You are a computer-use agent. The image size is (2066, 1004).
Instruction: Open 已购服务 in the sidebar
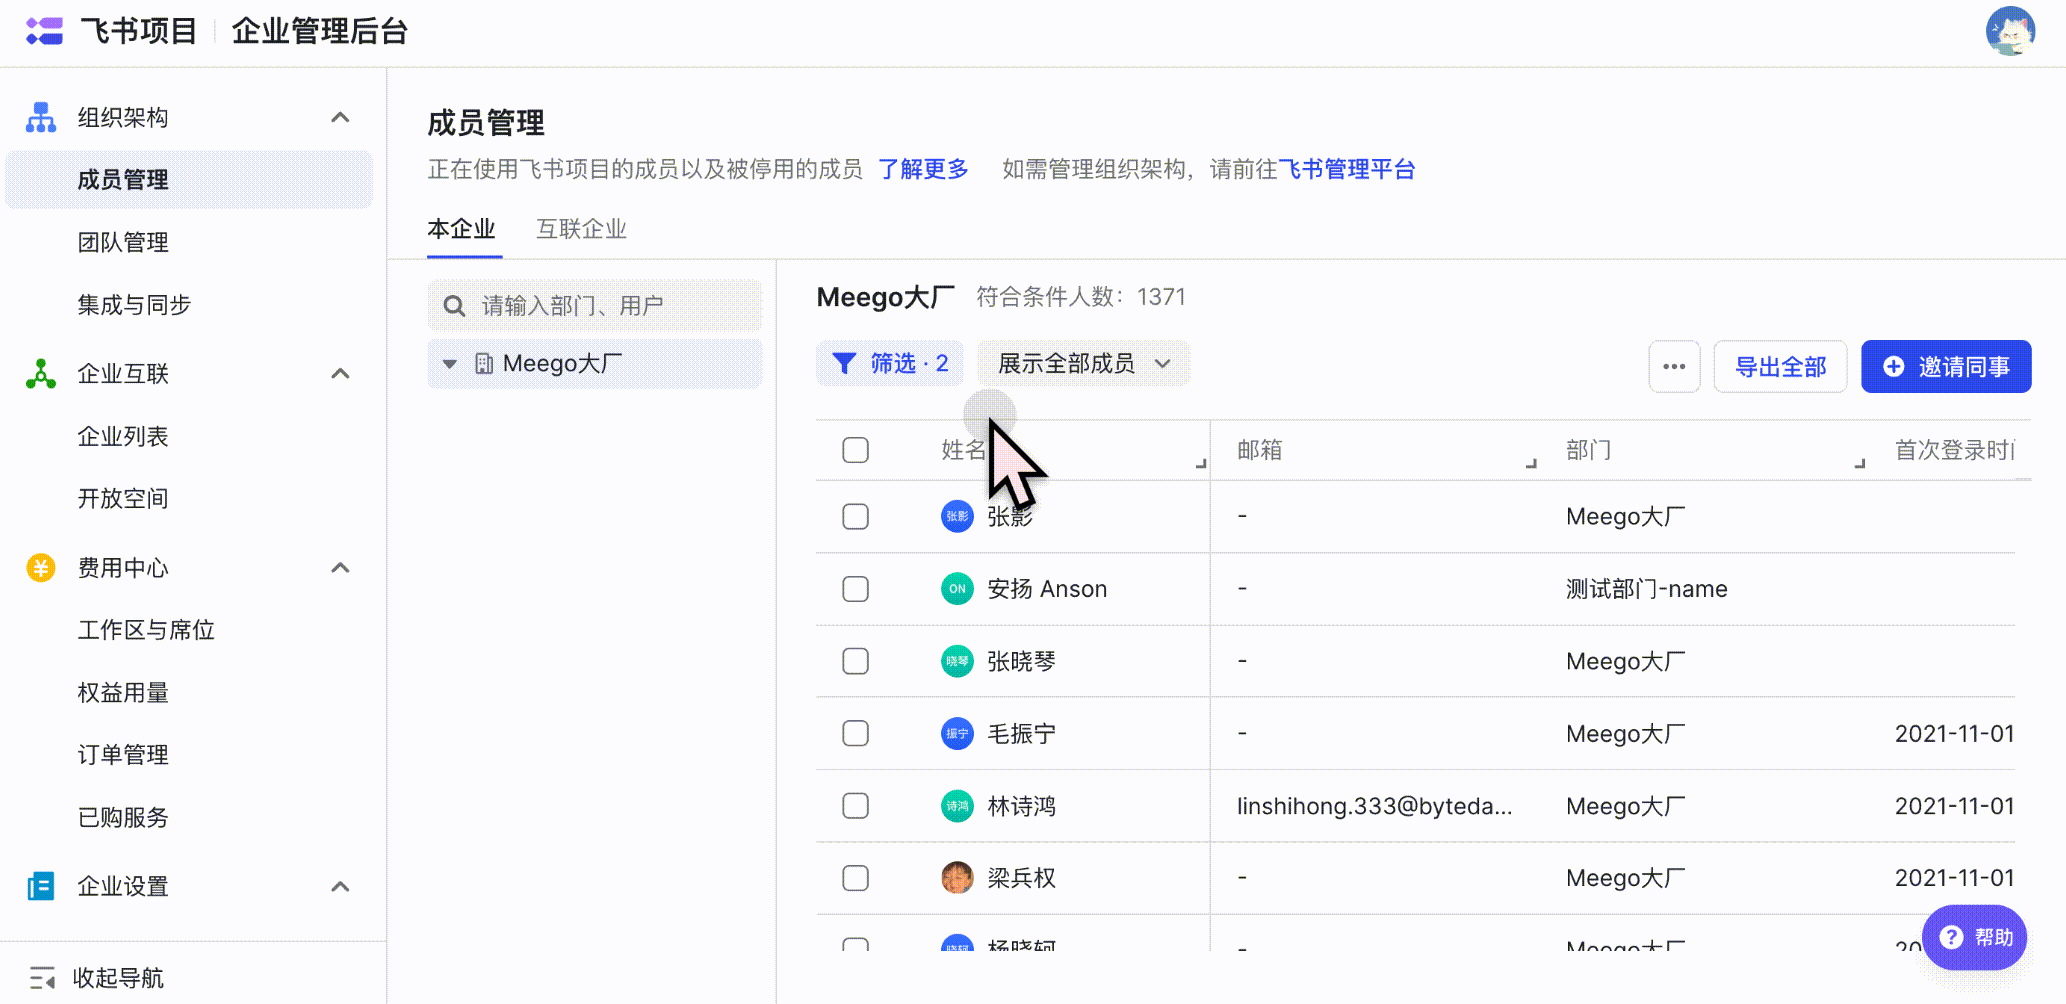click(123, 817)
